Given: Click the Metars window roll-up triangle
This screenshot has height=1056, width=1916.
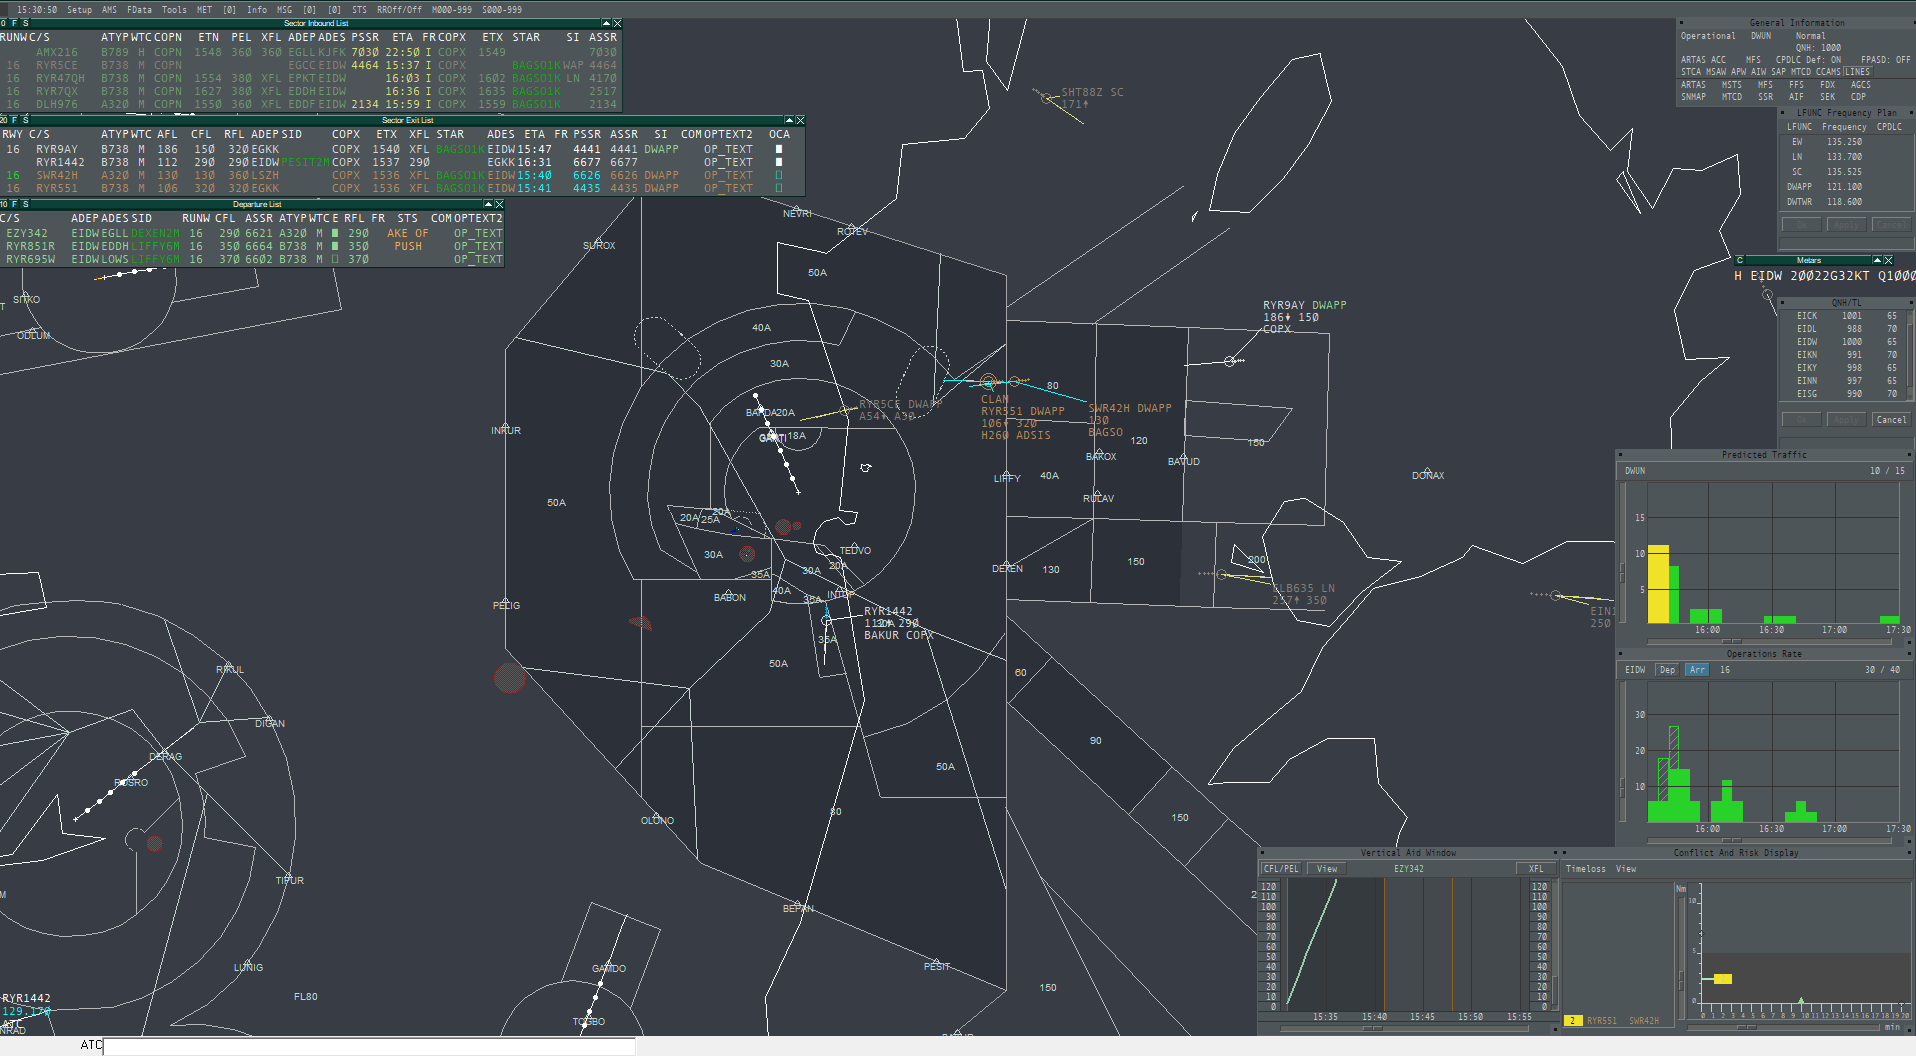Looking at the screenshot, I should (1877, 260).
